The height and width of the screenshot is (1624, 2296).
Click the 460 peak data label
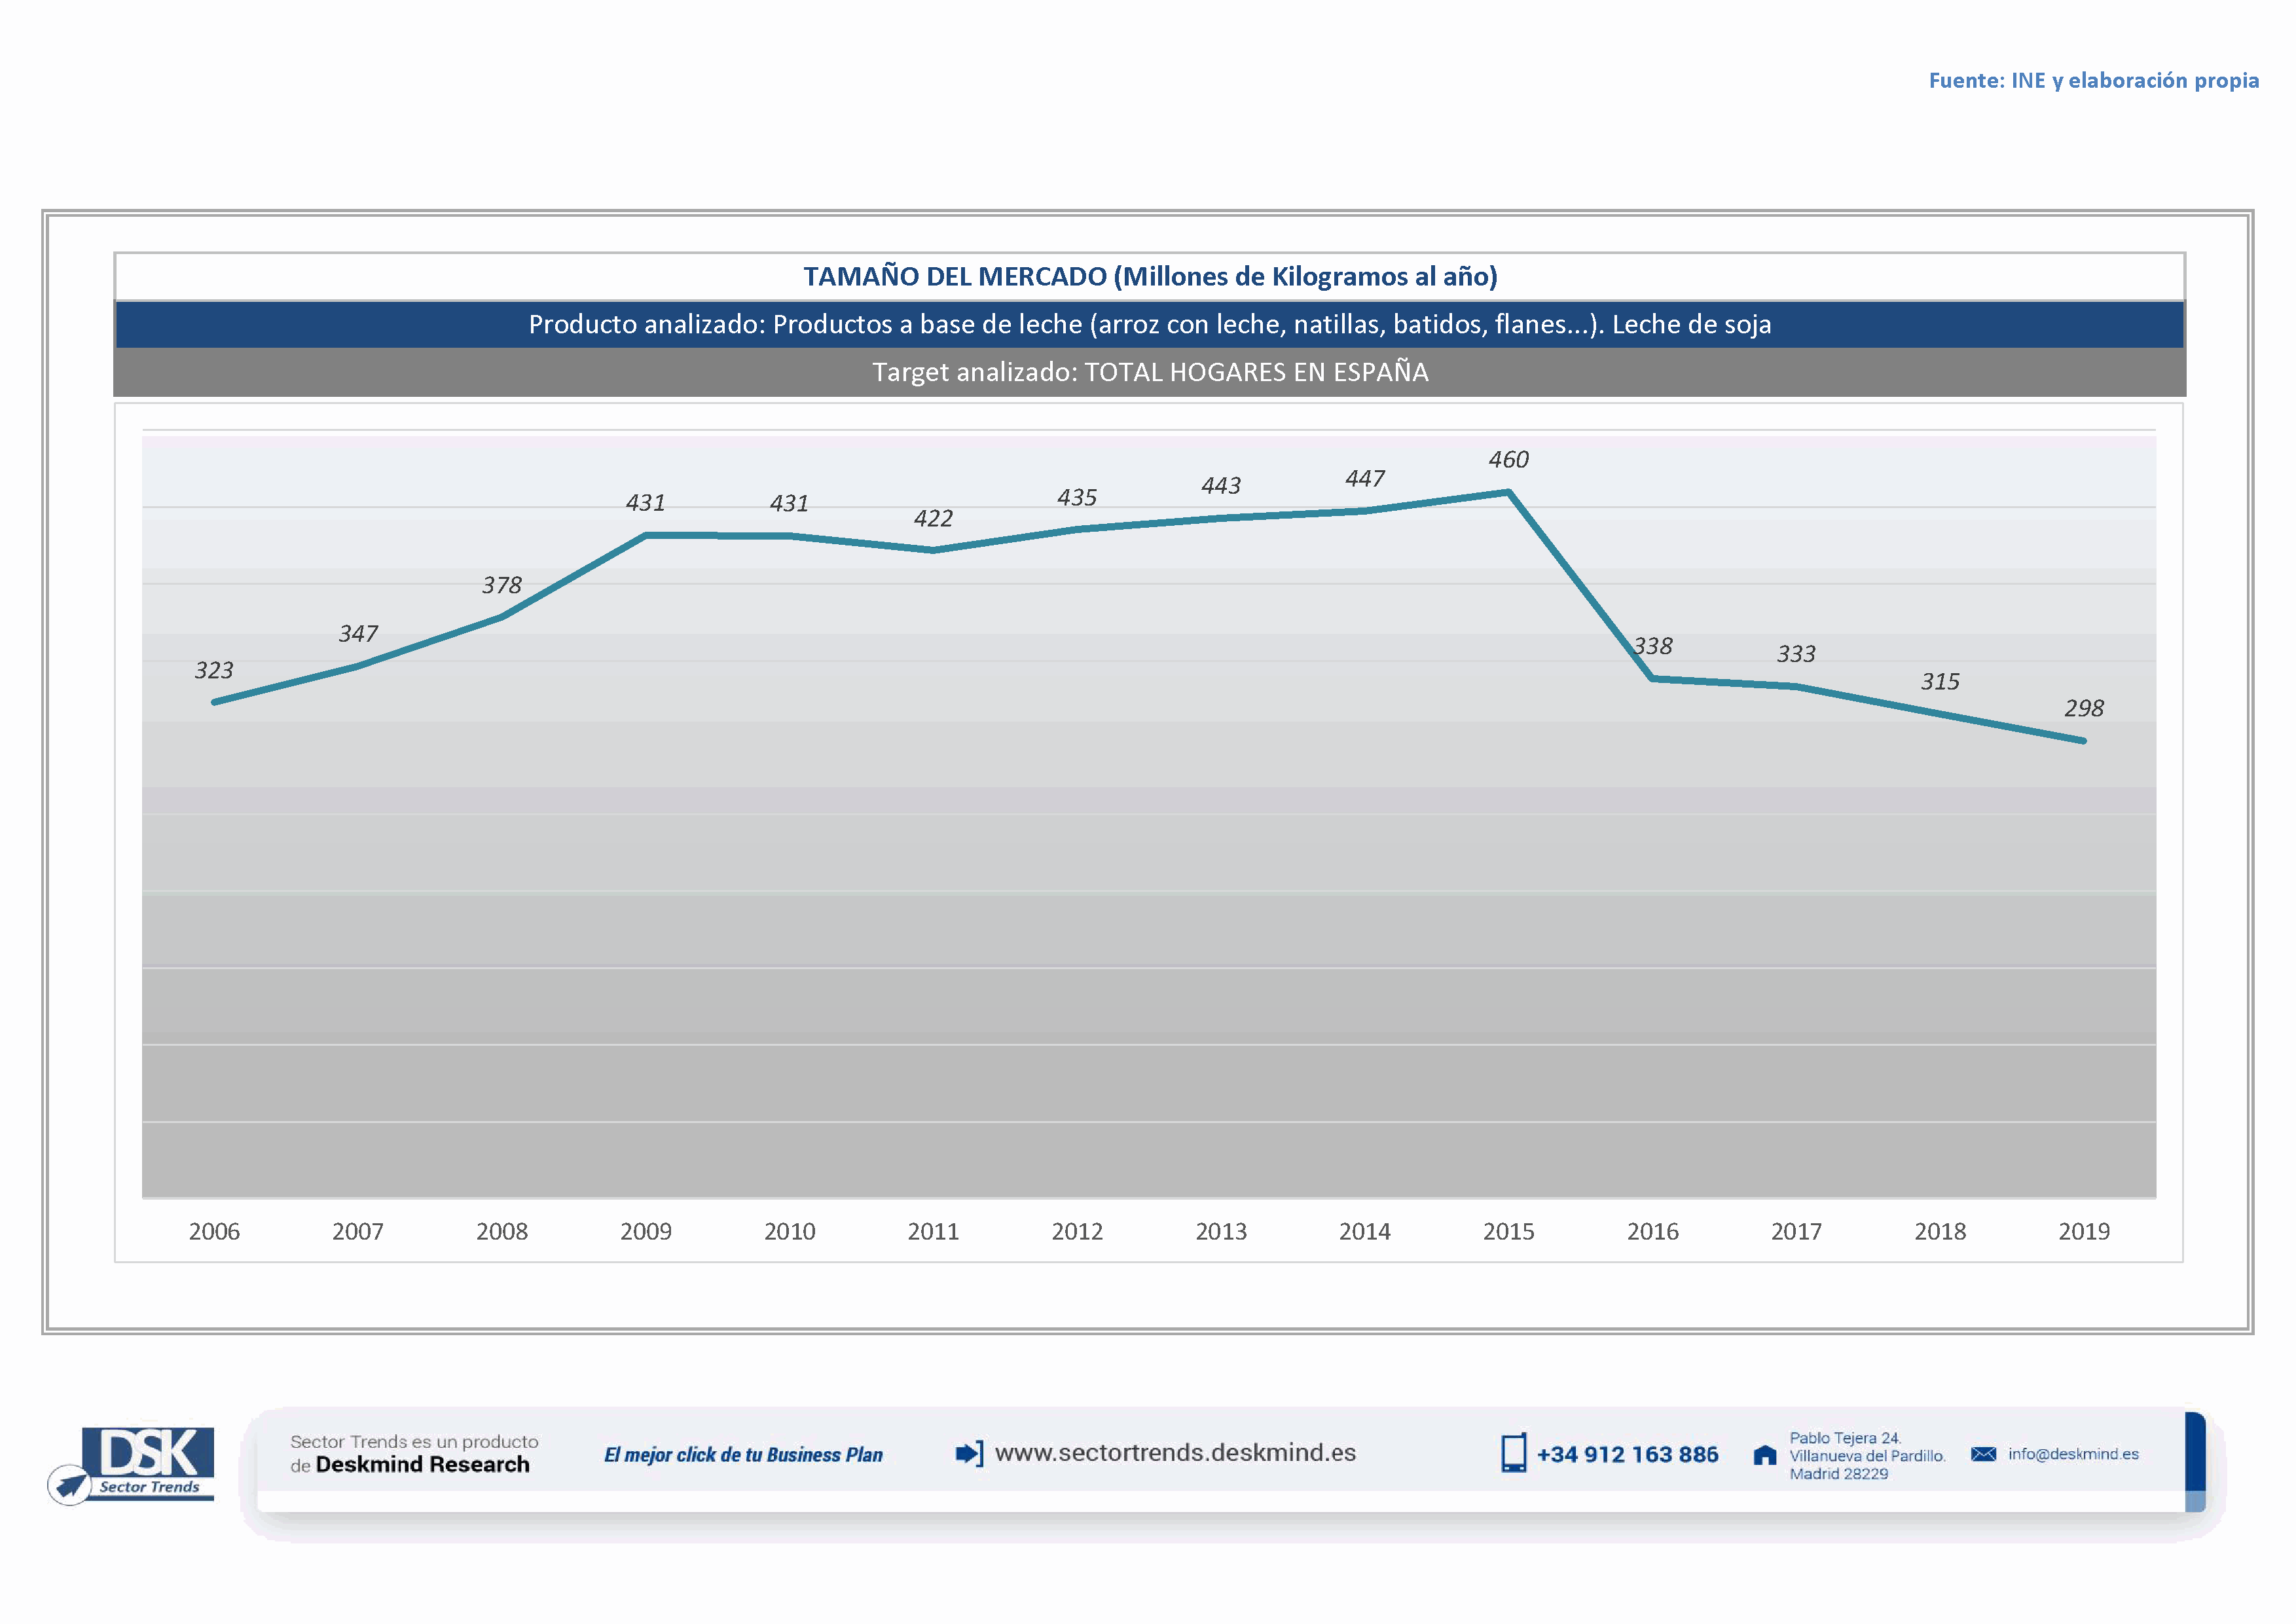pos(1508,460)
